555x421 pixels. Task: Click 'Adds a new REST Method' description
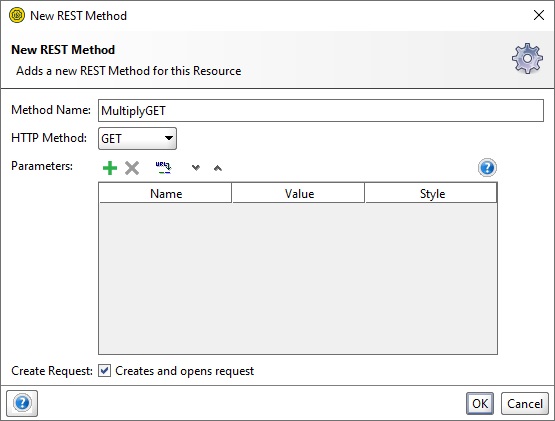(129, 71)
